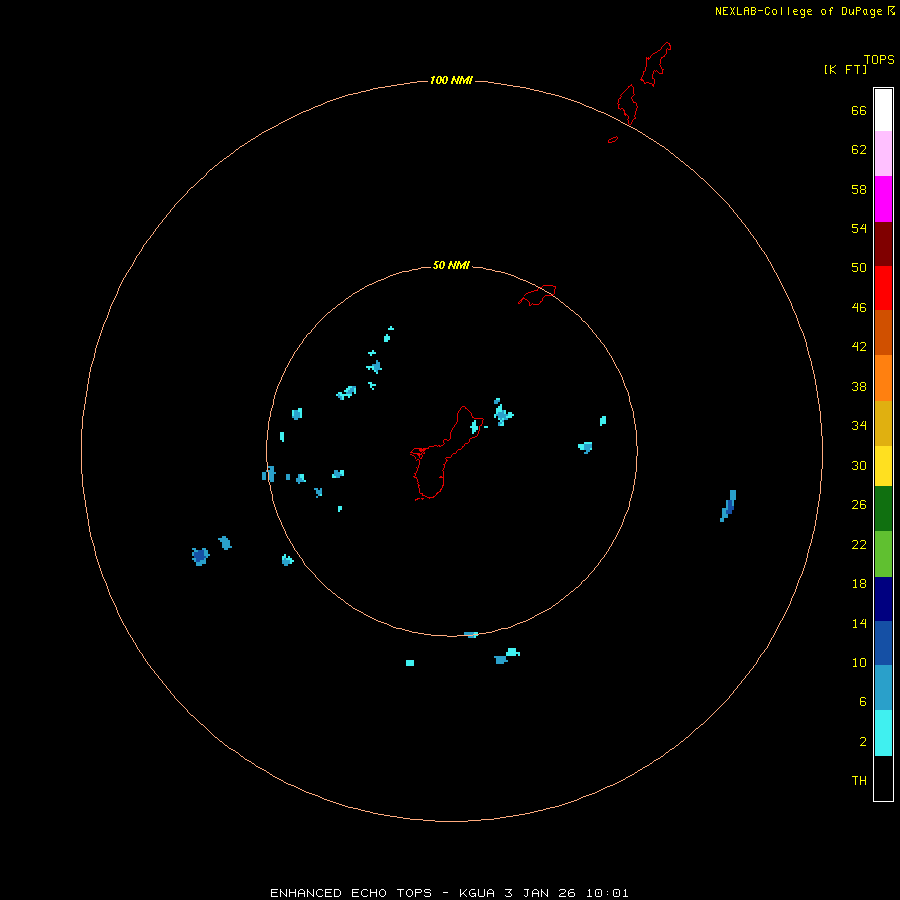Click the legend value 54
Image resolution: width=900 pixels, height=900 pixels.
tap(859, 228)
